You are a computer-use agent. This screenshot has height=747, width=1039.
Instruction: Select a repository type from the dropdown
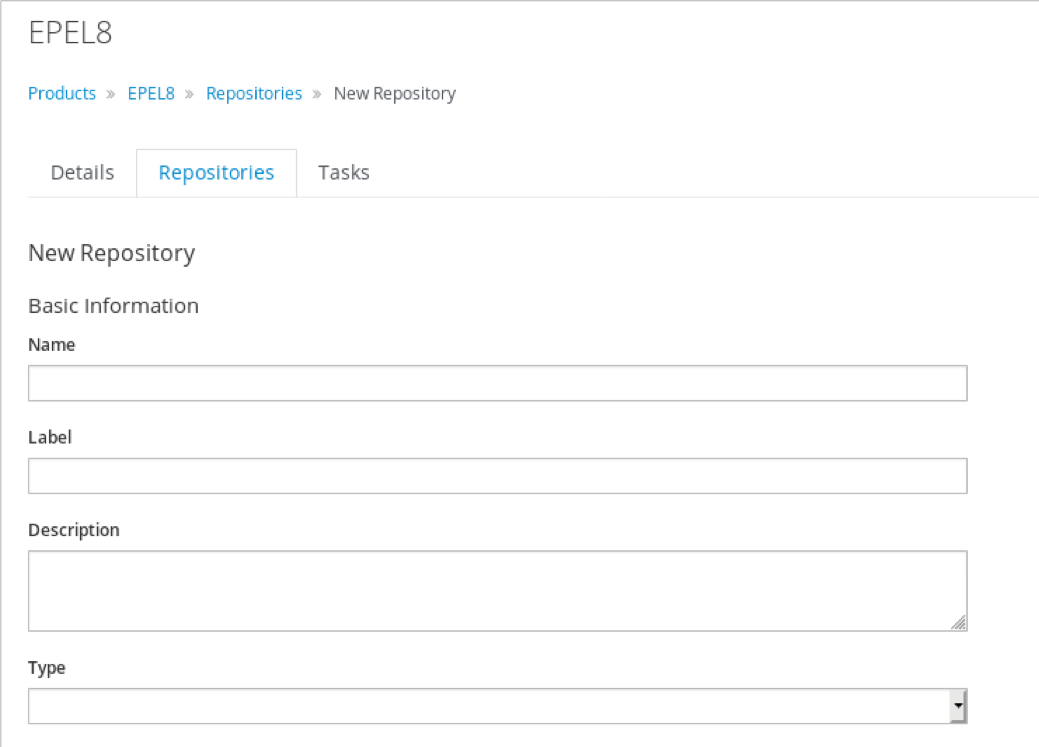click(498, 705)
